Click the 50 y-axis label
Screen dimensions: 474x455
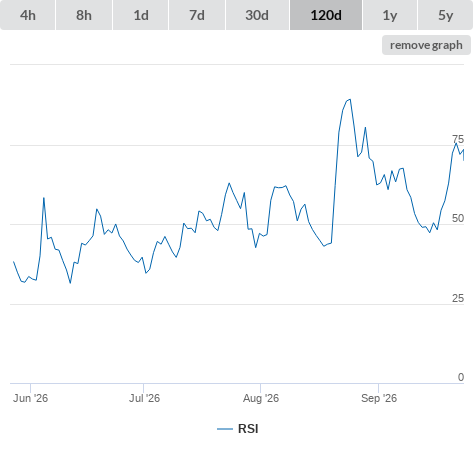click(x=458, y=218)
